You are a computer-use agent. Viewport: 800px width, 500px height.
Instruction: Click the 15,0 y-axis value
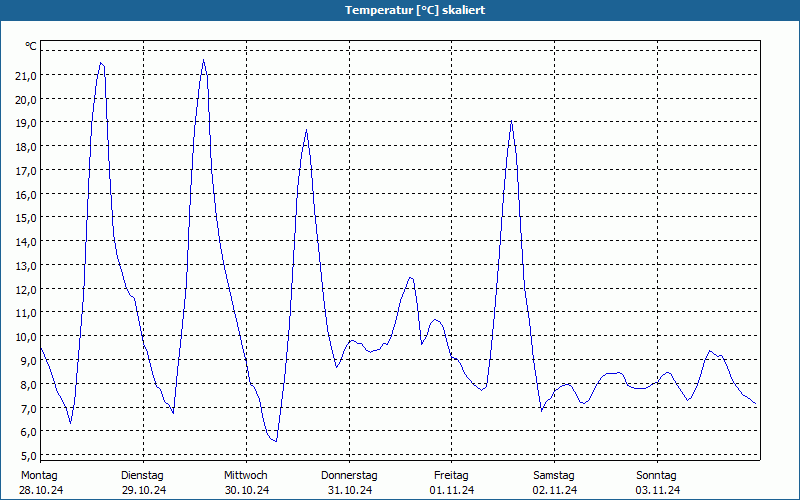(26, 218)
